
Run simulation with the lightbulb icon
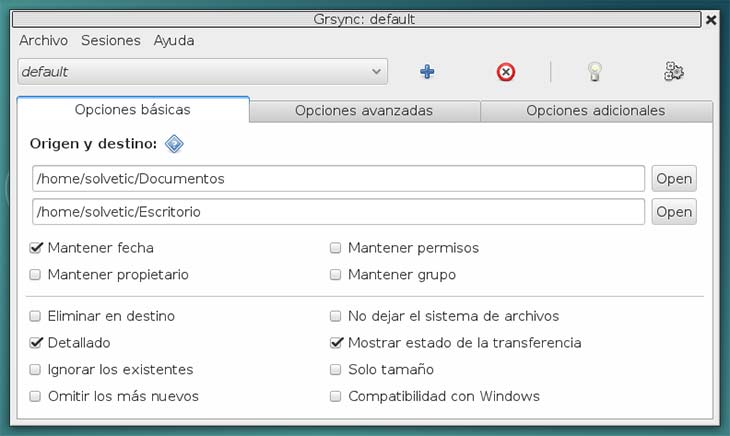[595, 72]
